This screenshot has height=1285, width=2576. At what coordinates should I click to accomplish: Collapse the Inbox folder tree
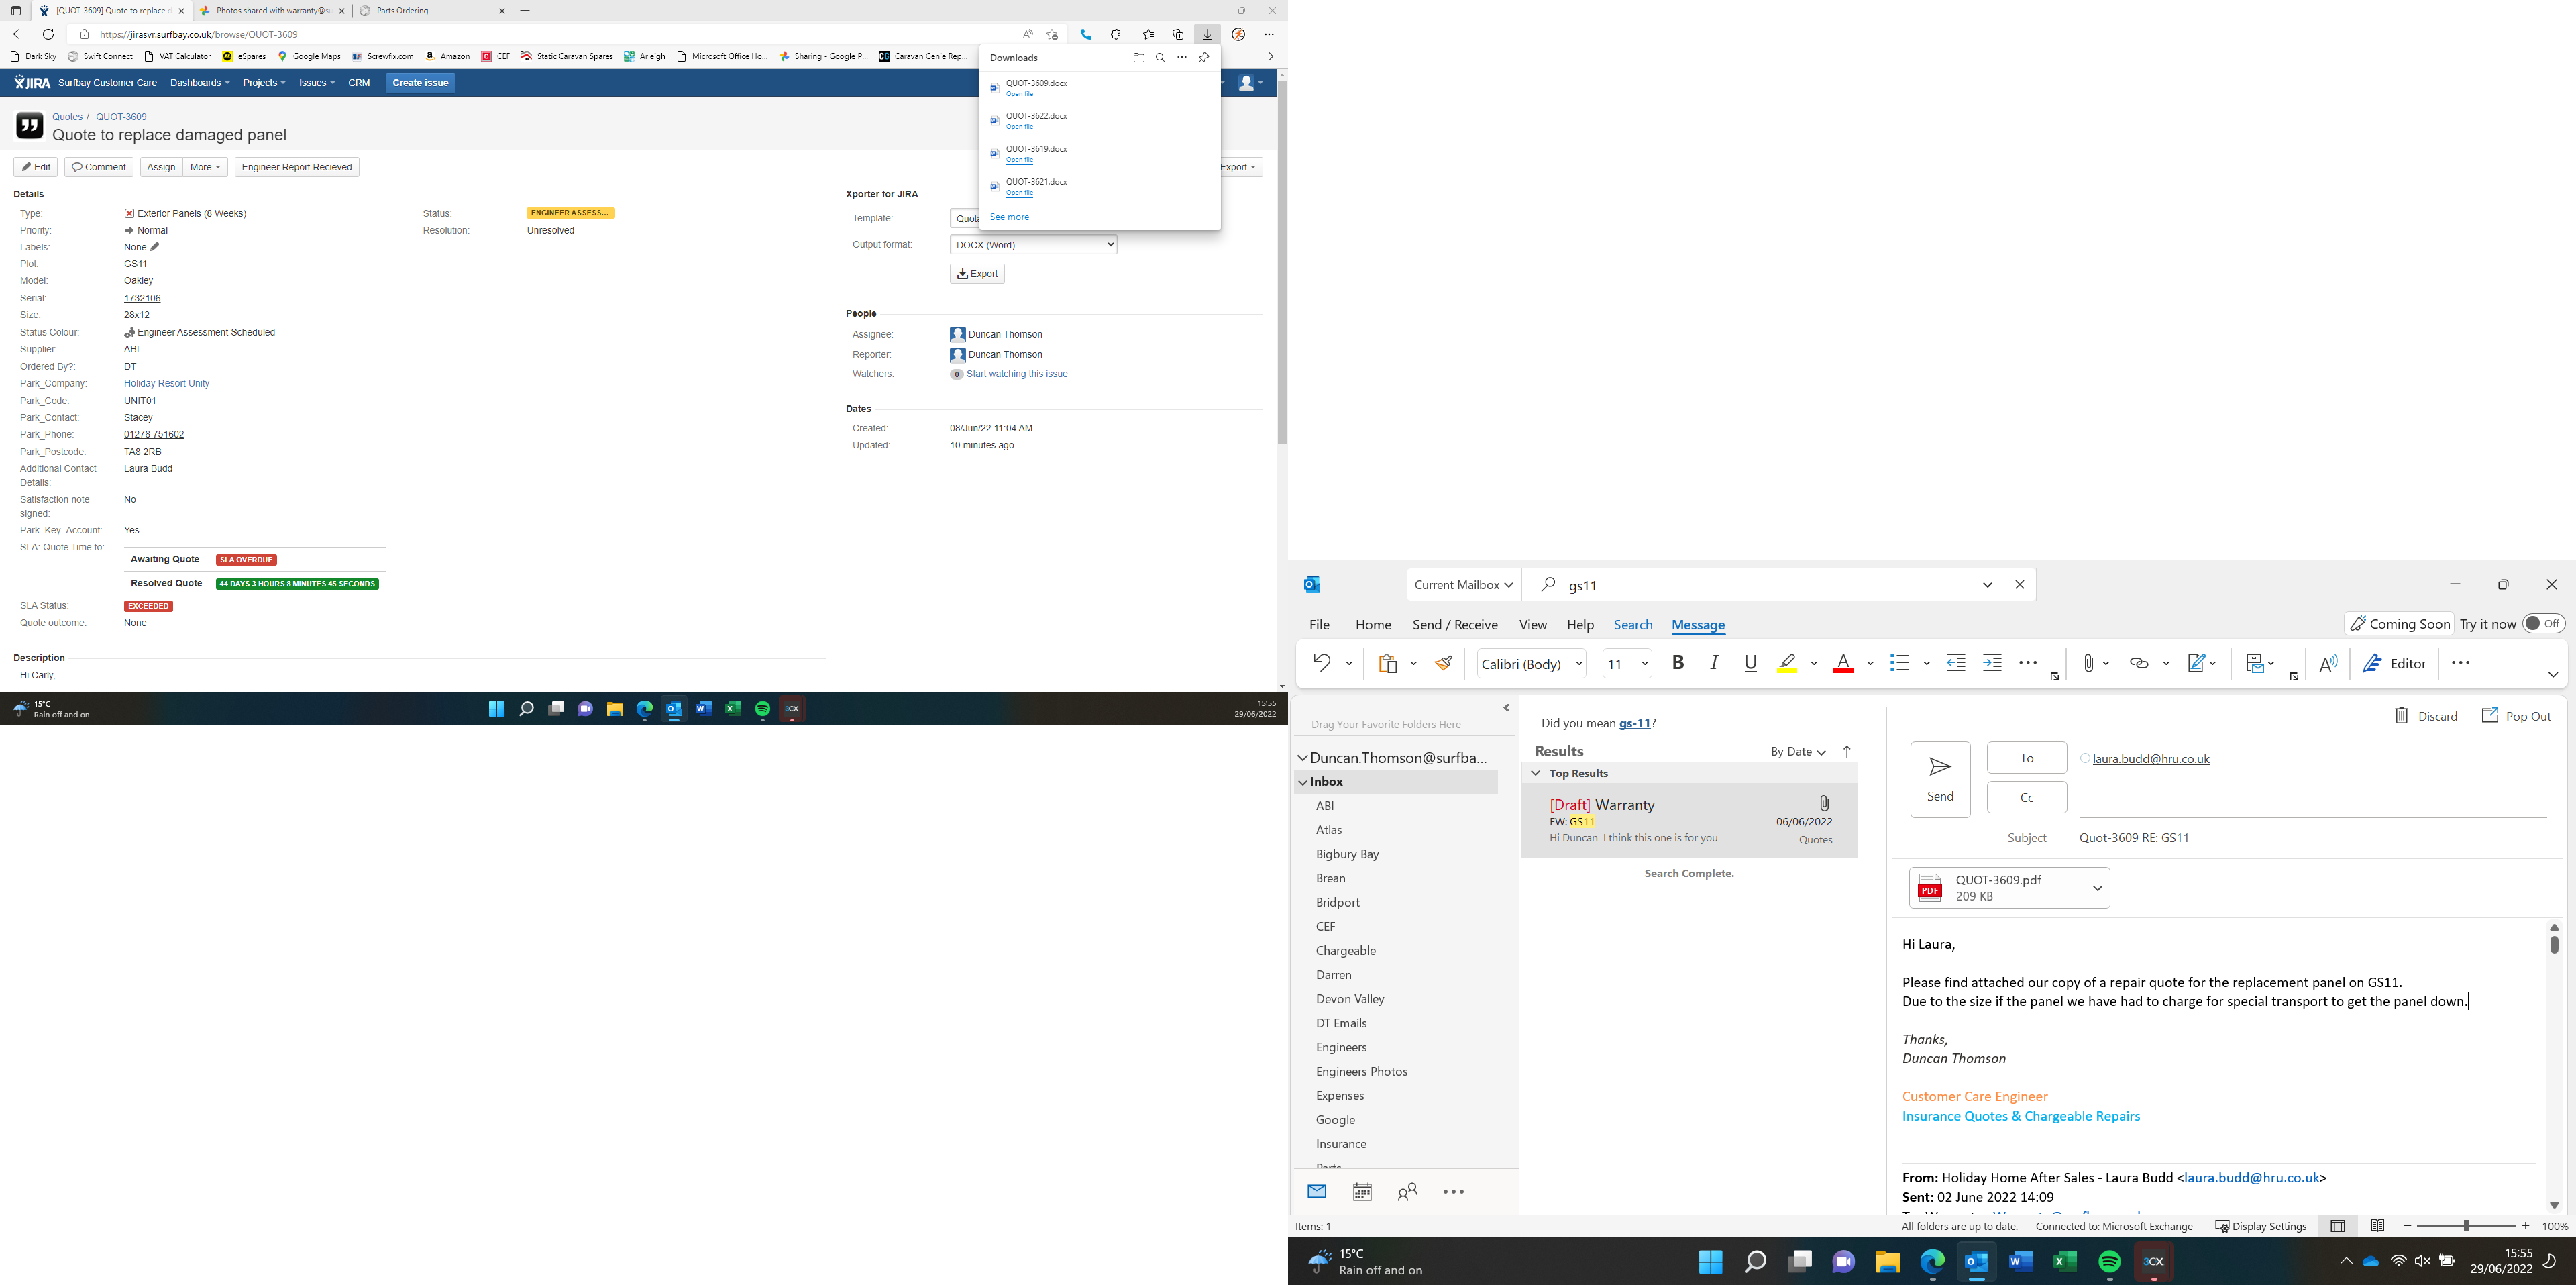1303,782
